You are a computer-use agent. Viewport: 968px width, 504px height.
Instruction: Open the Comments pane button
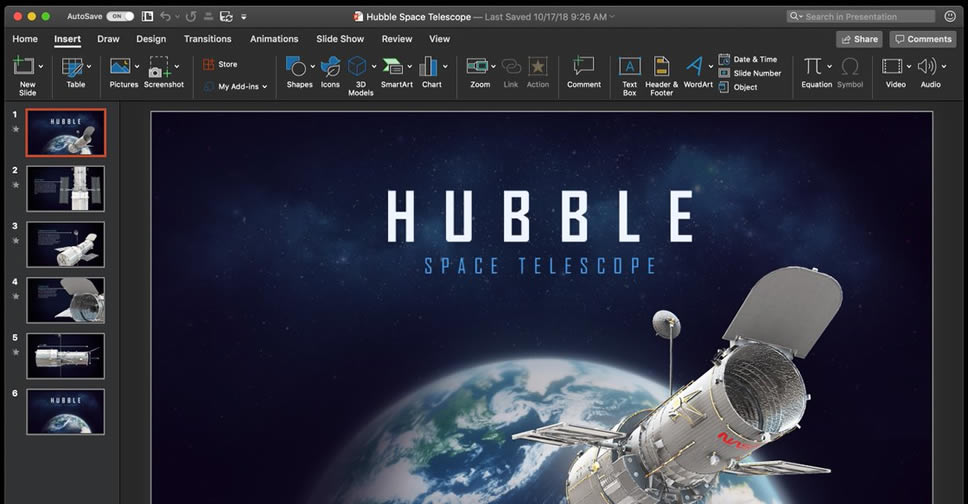pyautogui.click(x=922, y=39)
